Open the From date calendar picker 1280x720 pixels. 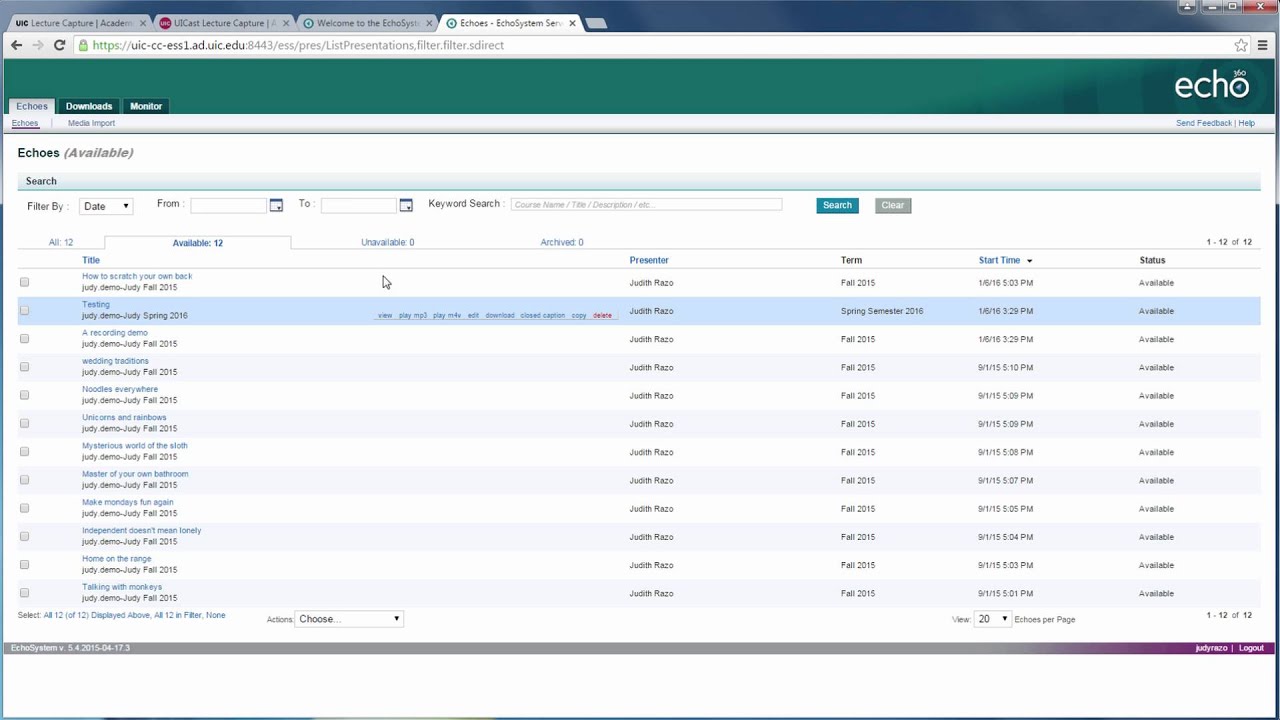point(276,205)
